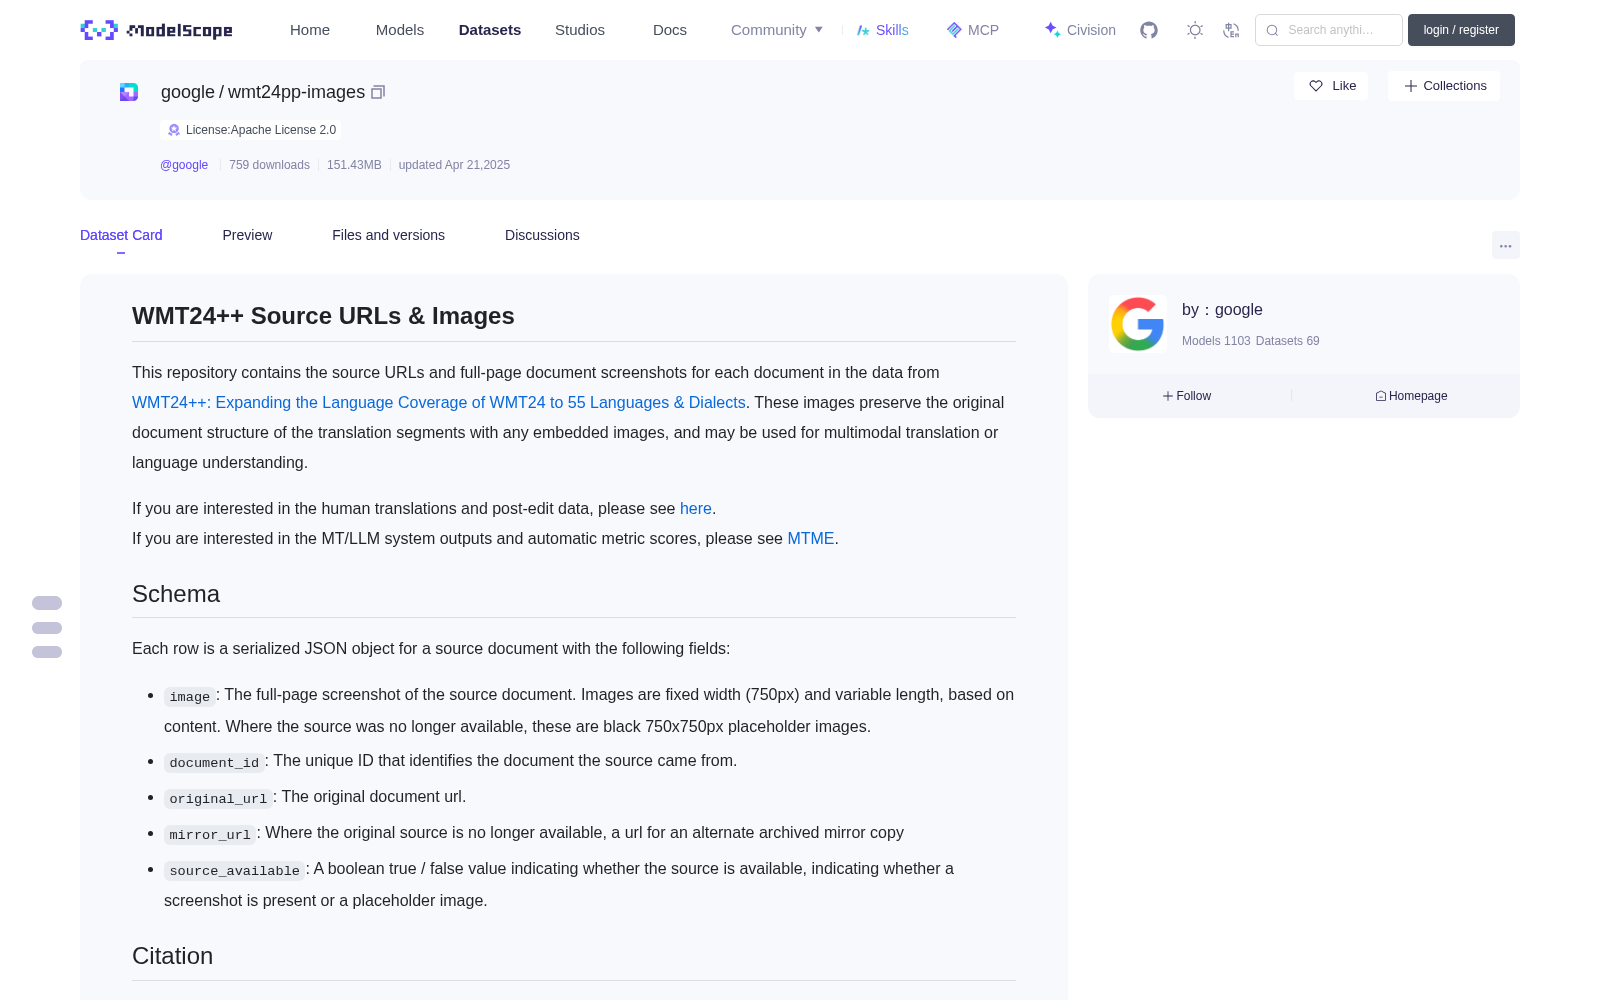Click the ModelScope logo

[x=157, y=30]
